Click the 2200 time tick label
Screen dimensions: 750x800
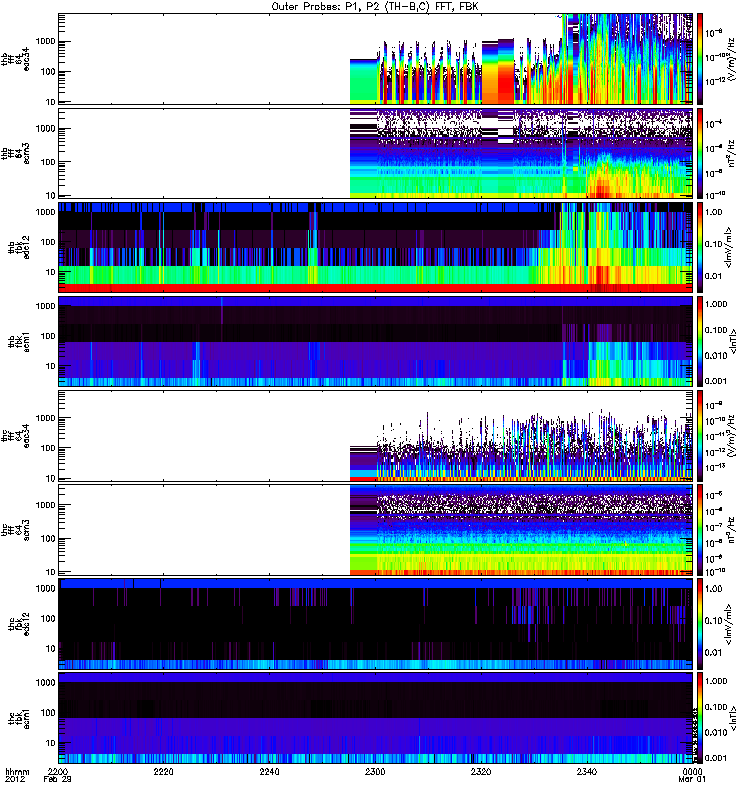click(x=59, y=773)
